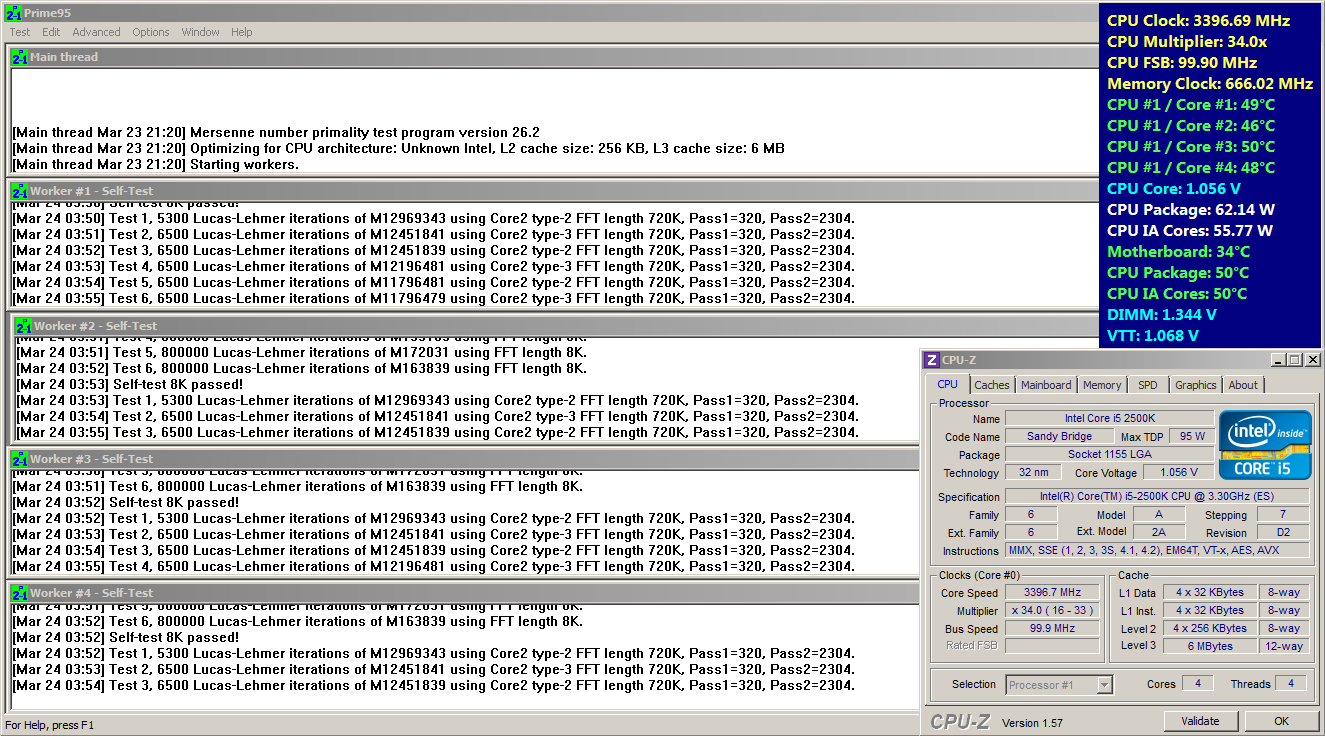Click the Prime95 icon in the title bar

(x=13, y=12)
